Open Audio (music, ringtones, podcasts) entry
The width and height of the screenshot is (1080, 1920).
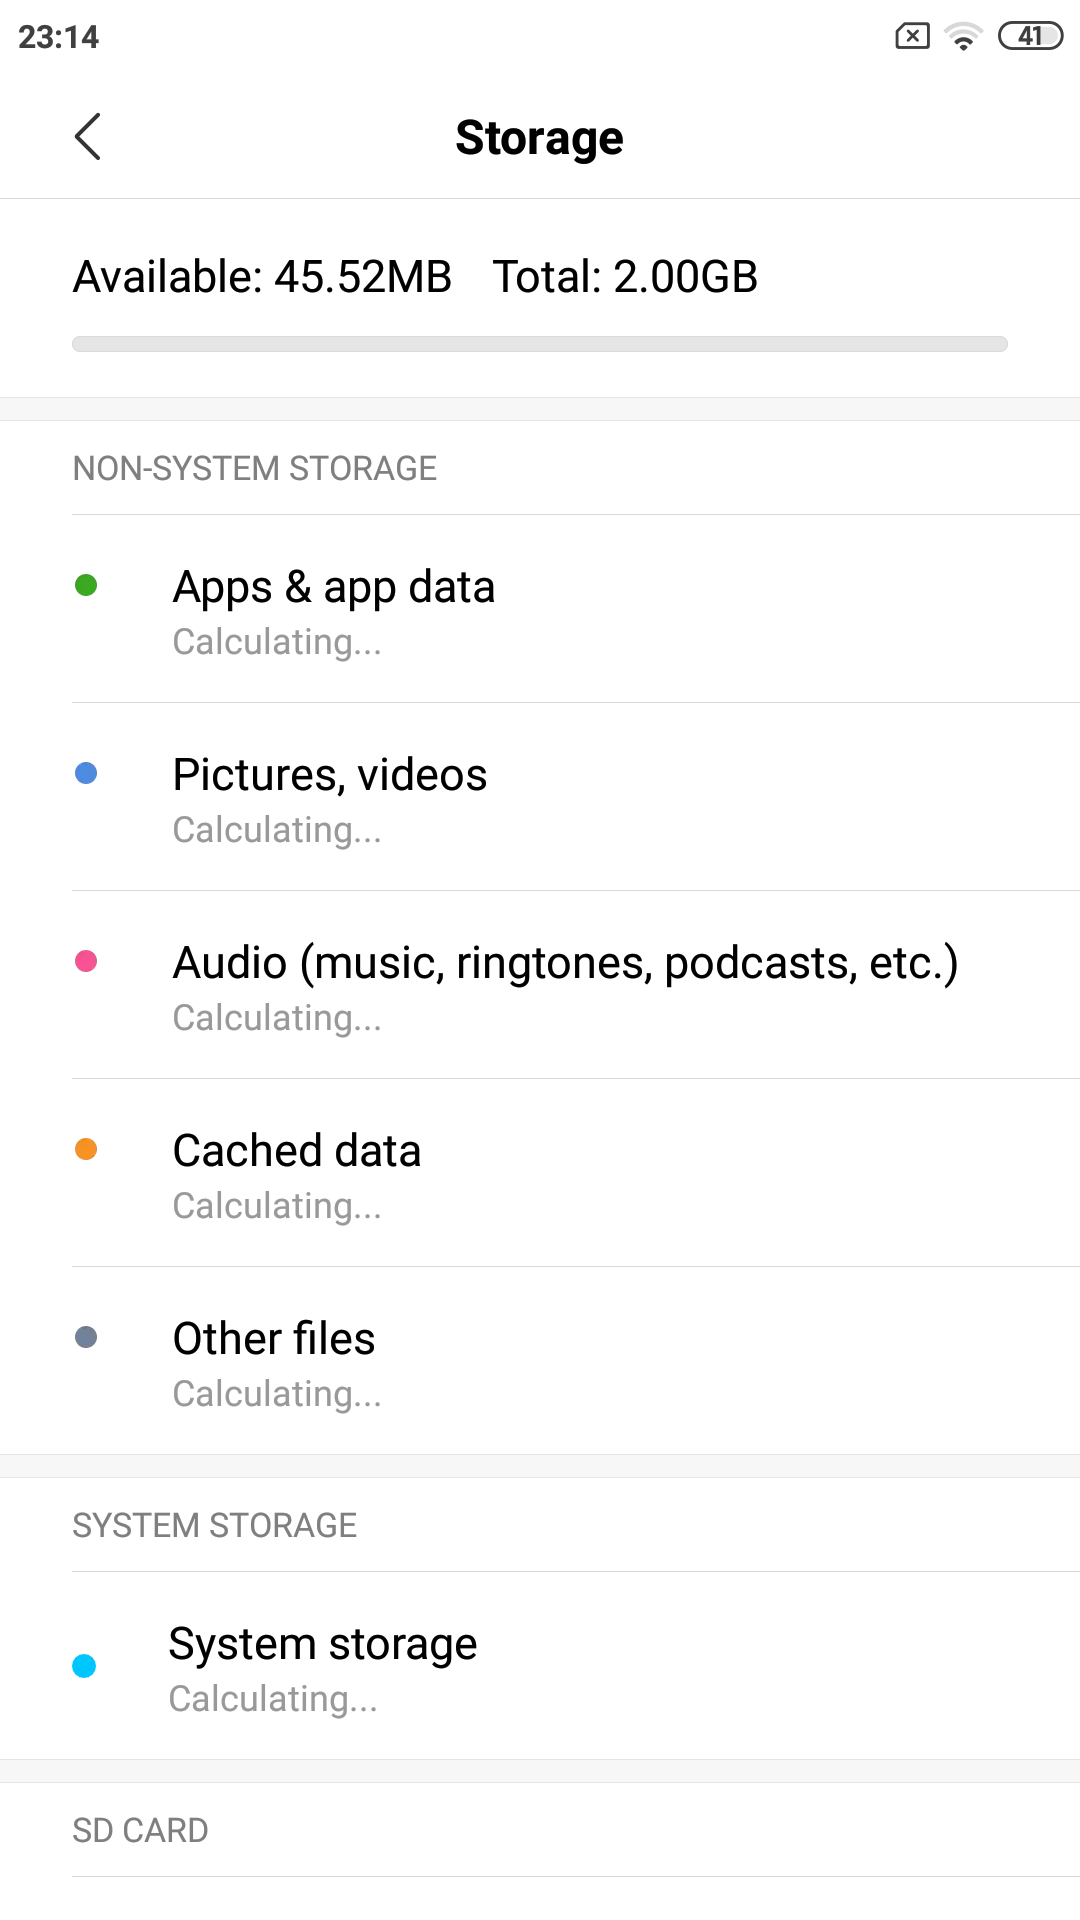[x=565, y=985]
